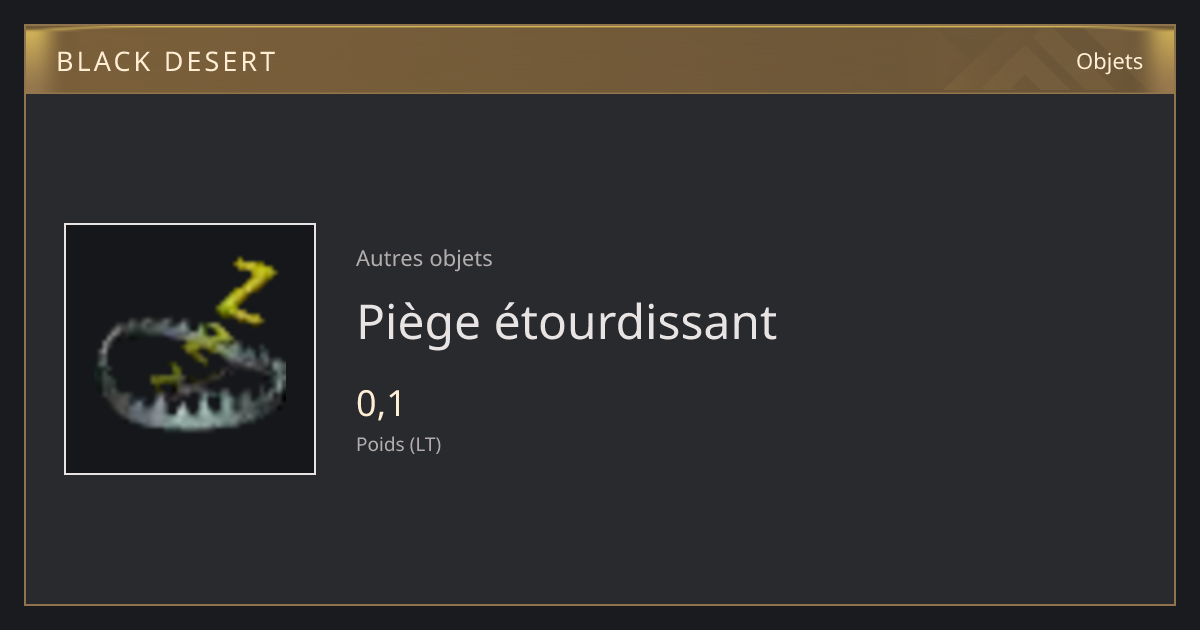Click the word Piège in title

419,324
